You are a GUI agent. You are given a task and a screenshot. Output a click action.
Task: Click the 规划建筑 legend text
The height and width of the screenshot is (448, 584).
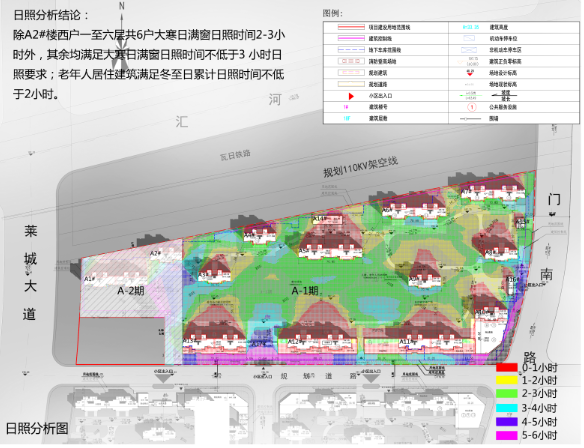coord(378,73)
